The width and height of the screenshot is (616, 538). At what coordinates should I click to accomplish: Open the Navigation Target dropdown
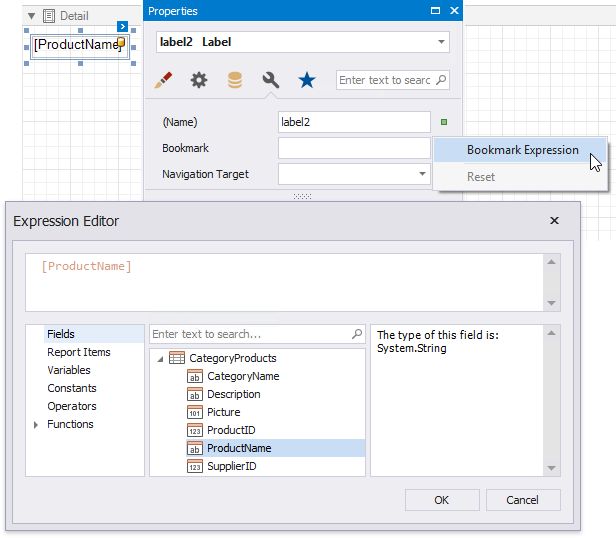(422, 174)
